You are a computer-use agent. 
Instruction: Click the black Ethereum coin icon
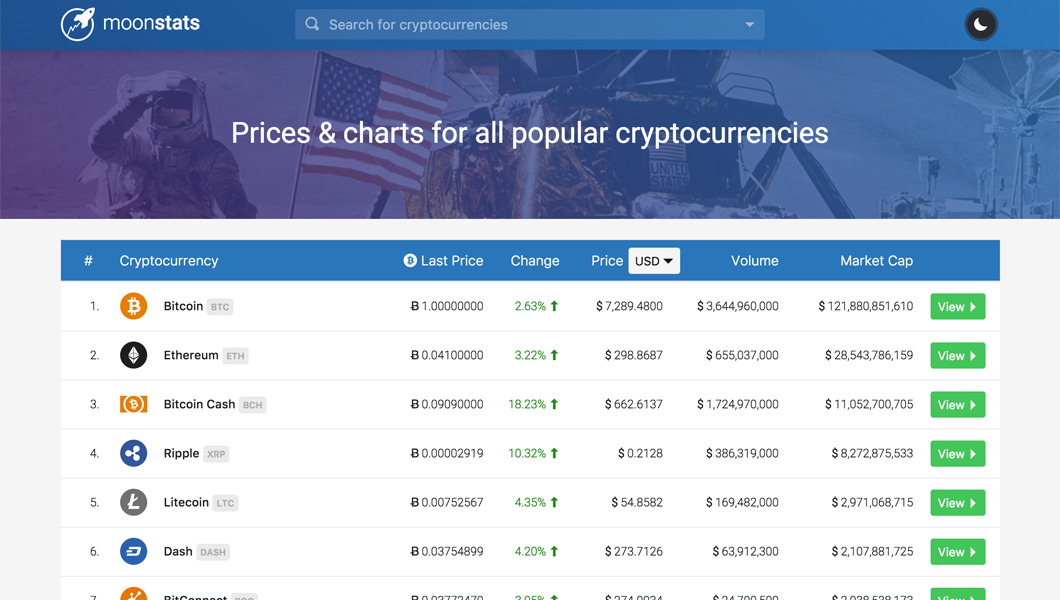133,355
